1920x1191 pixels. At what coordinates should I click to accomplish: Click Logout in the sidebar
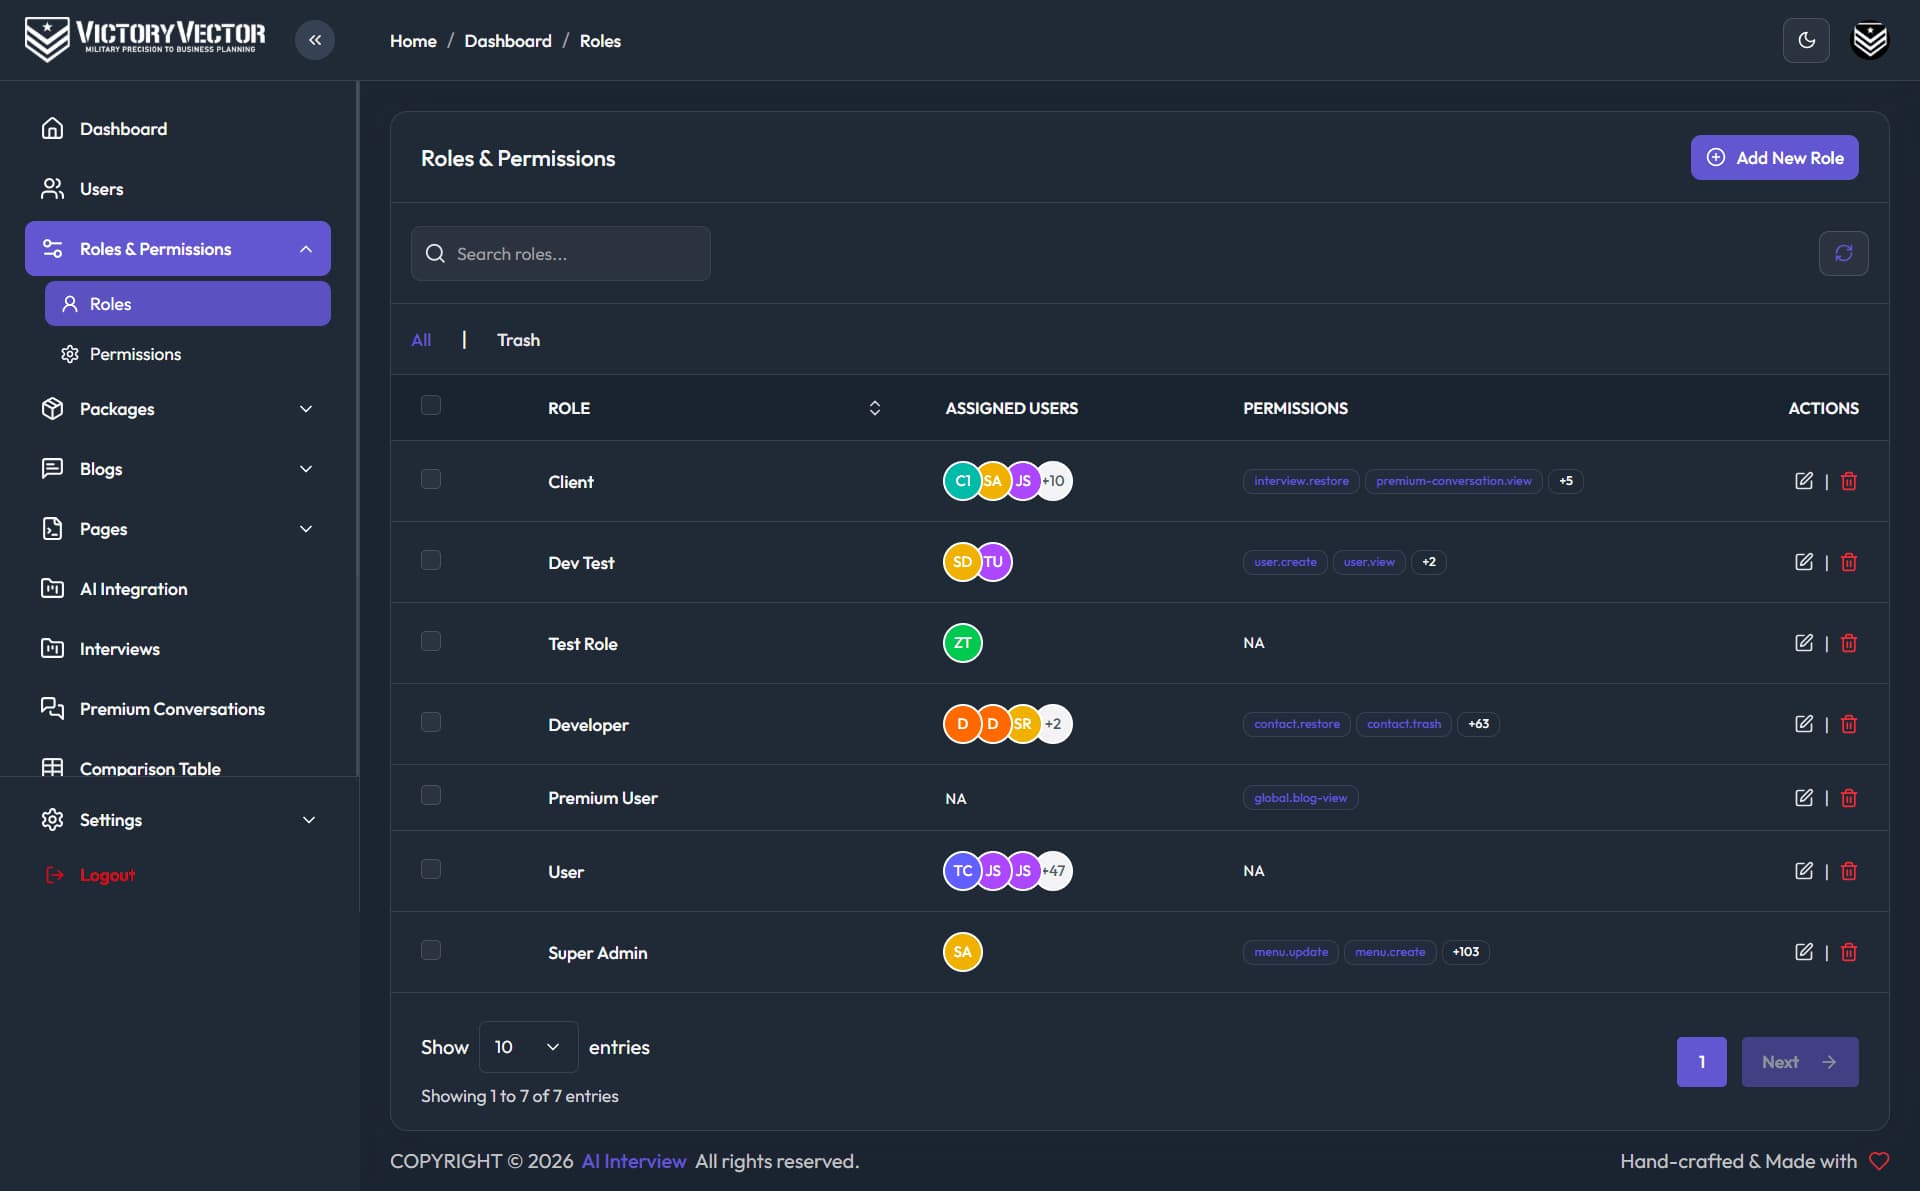point(90,875)
